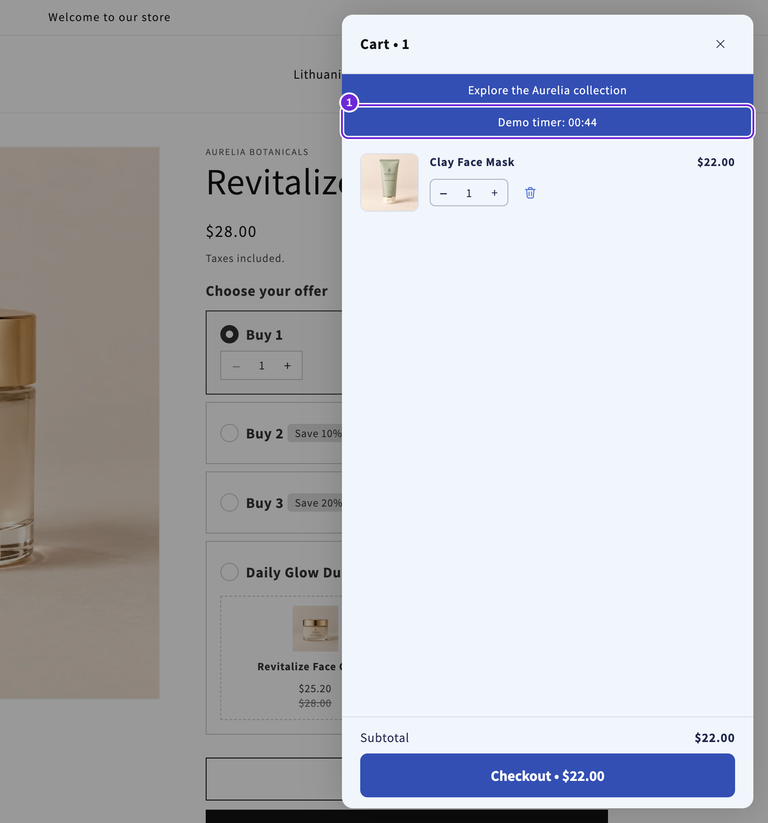Select the Buy 3 offer radio button

click(229, 502)
